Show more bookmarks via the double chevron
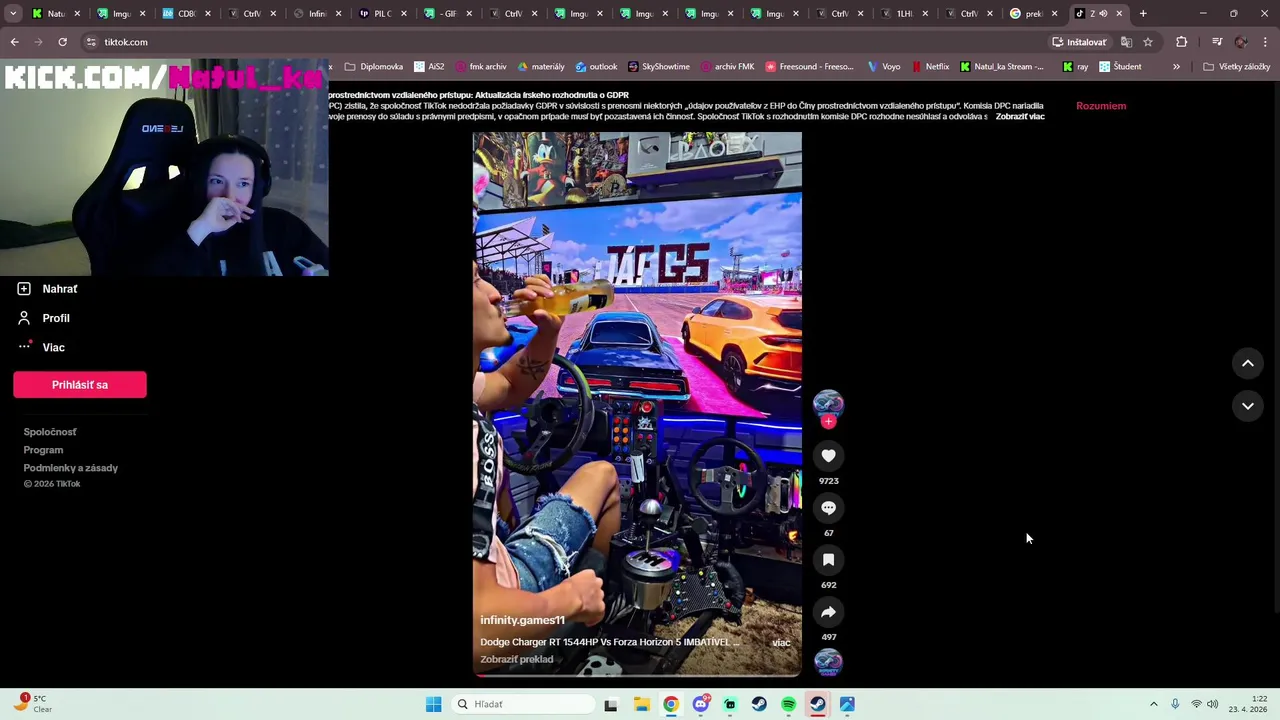 1176,67
